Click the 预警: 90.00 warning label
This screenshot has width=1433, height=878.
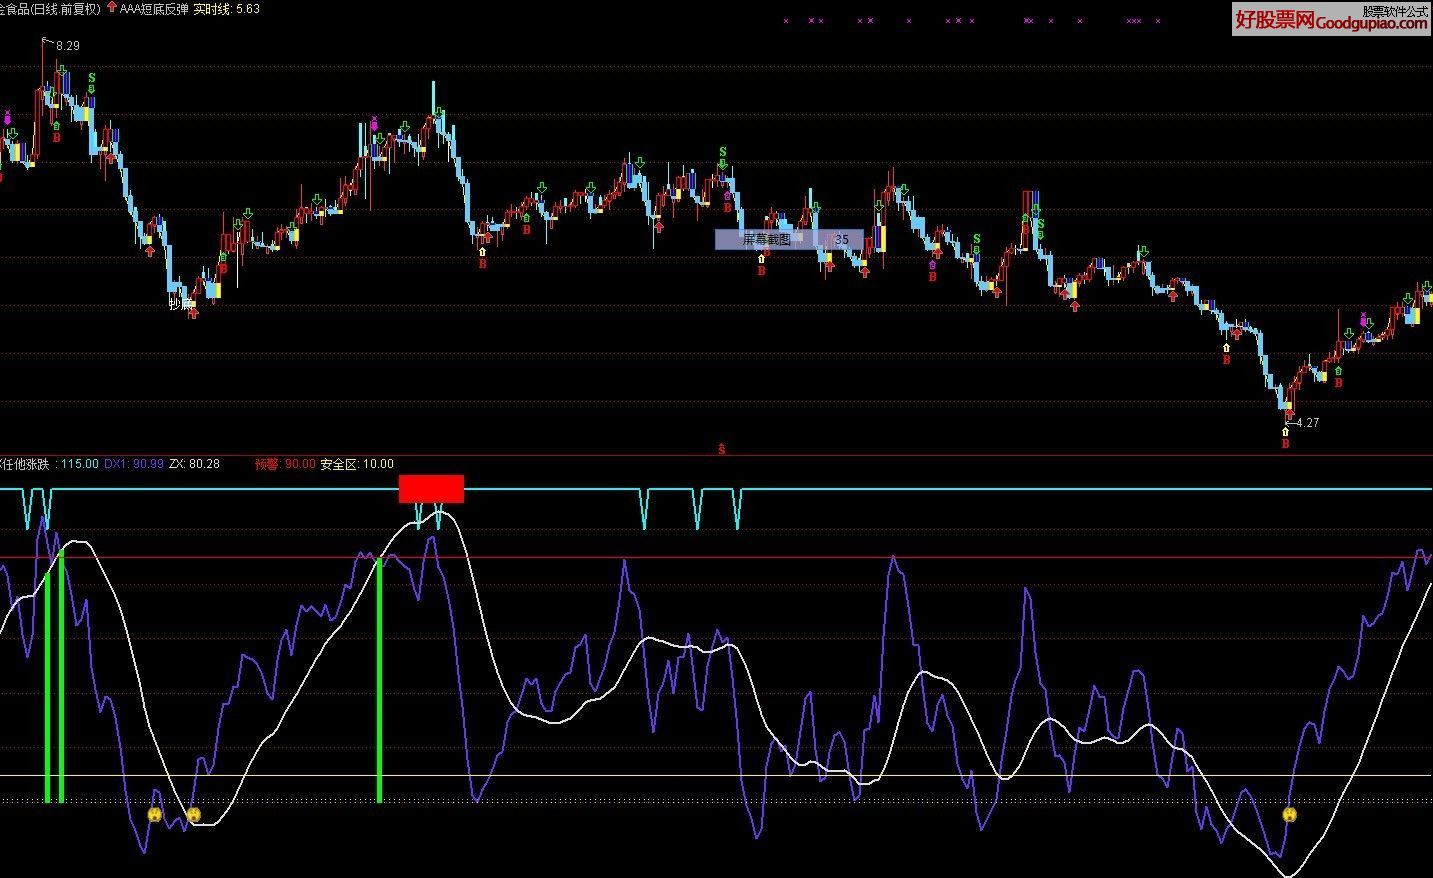(285, 464)
